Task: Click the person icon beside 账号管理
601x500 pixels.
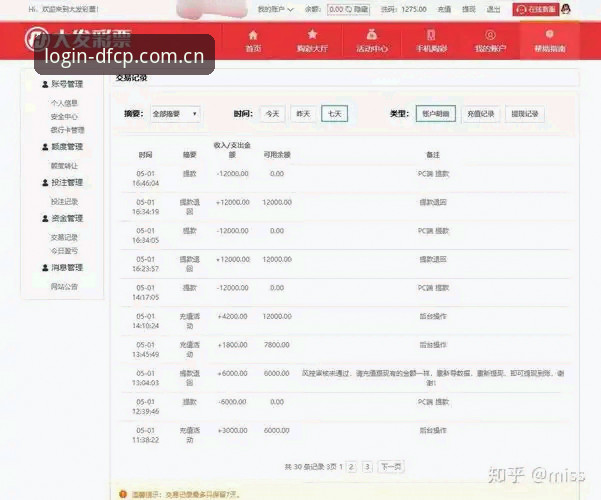Action: coord(45,84)
